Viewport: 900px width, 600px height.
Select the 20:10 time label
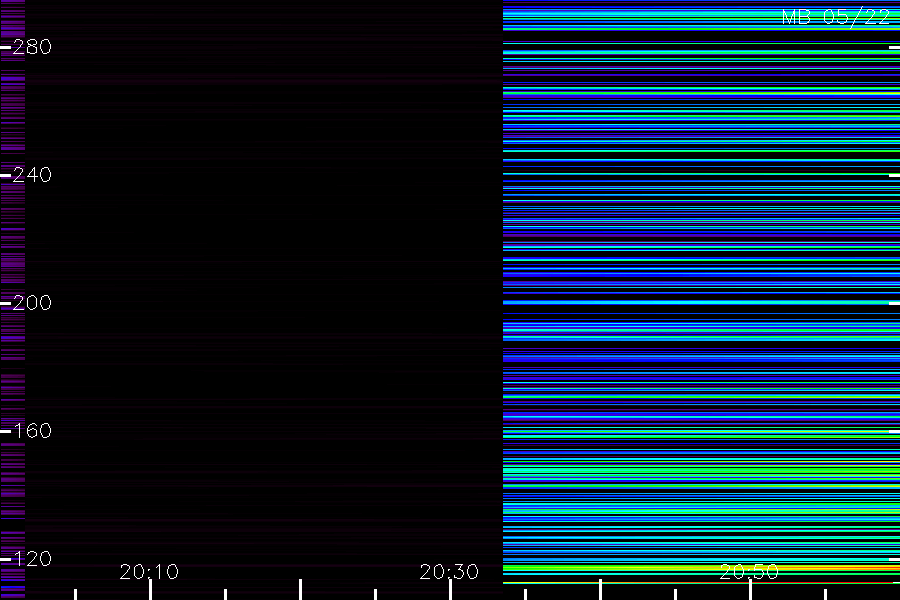(x=149, y=572)
